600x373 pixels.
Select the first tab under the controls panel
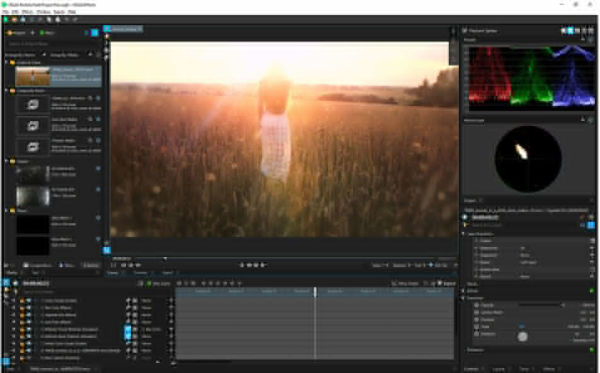pyautogui.click(x=472, y=369)
